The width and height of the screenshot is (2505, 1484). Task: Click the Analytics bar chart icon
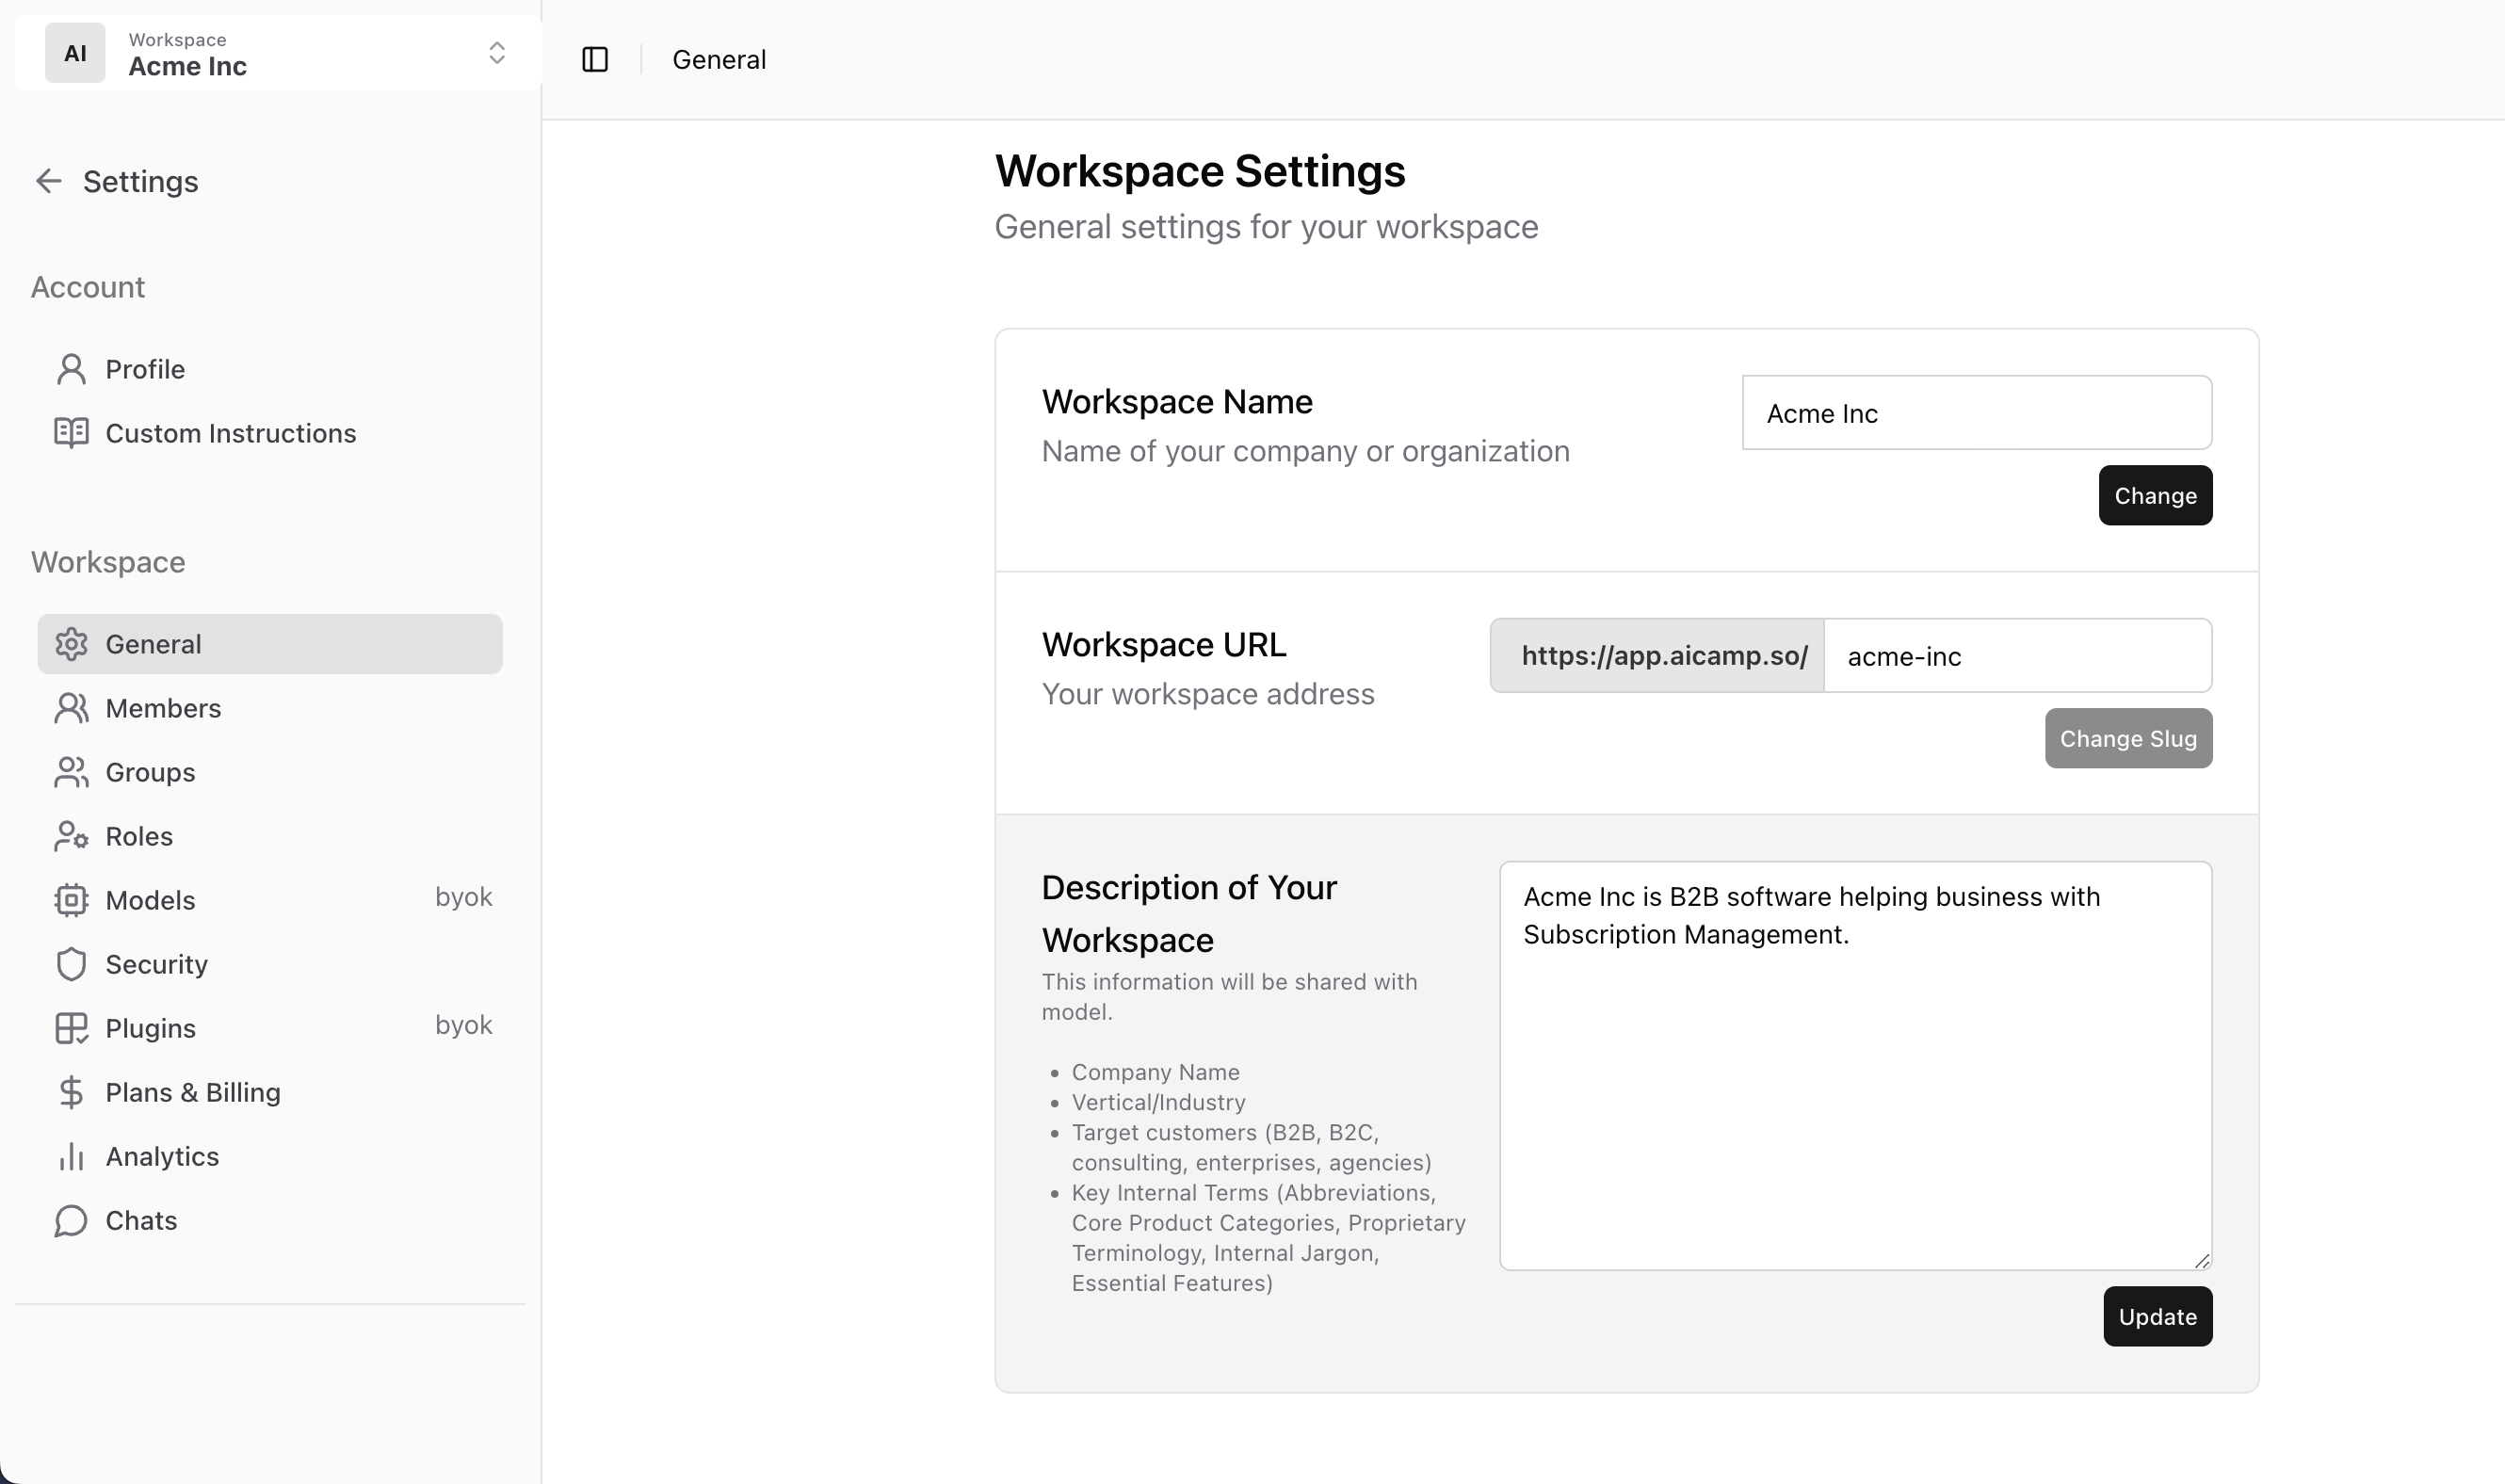71,1156
